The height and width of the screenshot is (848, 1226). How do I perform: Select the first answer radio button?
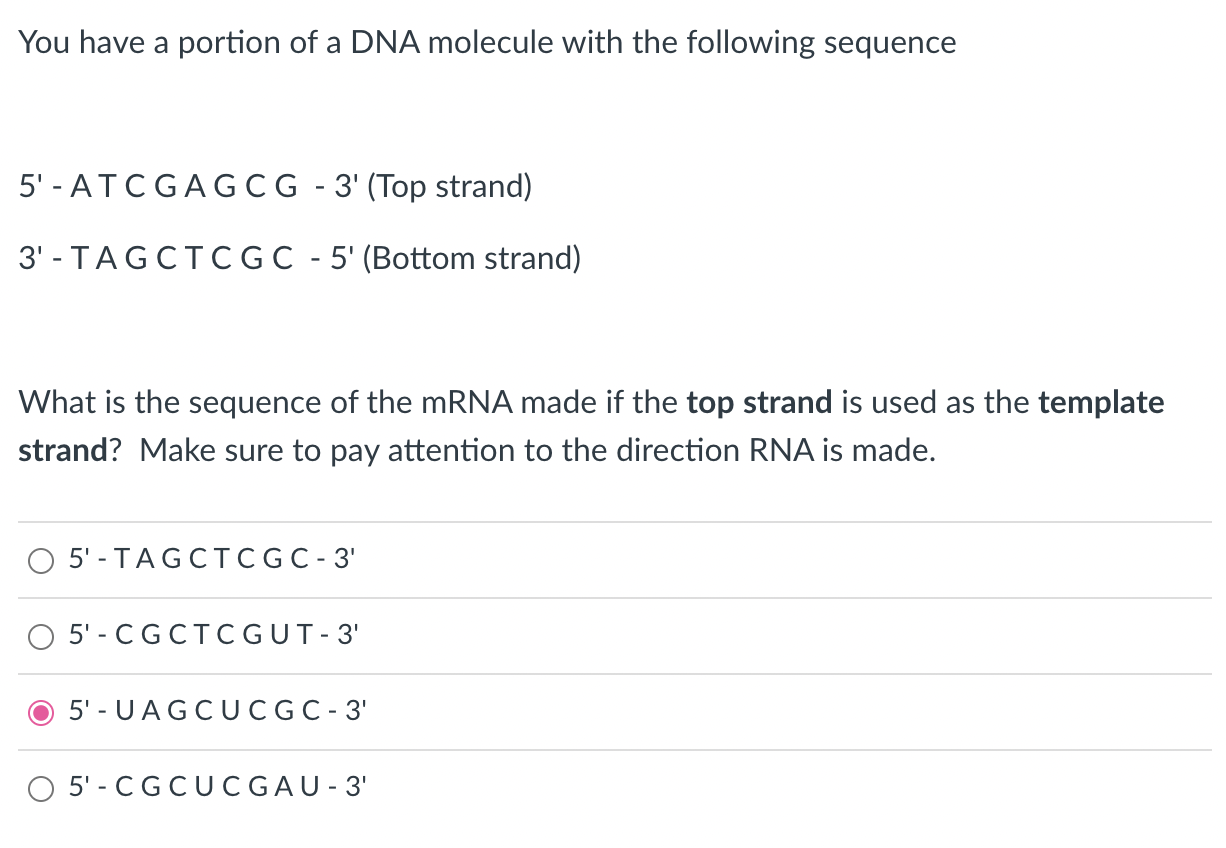pos(41,560)
